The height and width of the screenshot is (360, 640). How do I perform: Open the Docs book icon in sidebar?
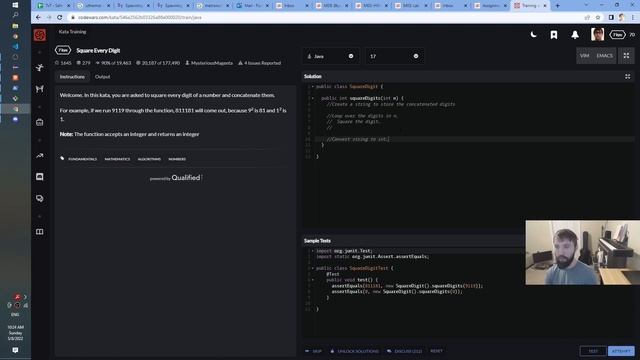point(40,232)
